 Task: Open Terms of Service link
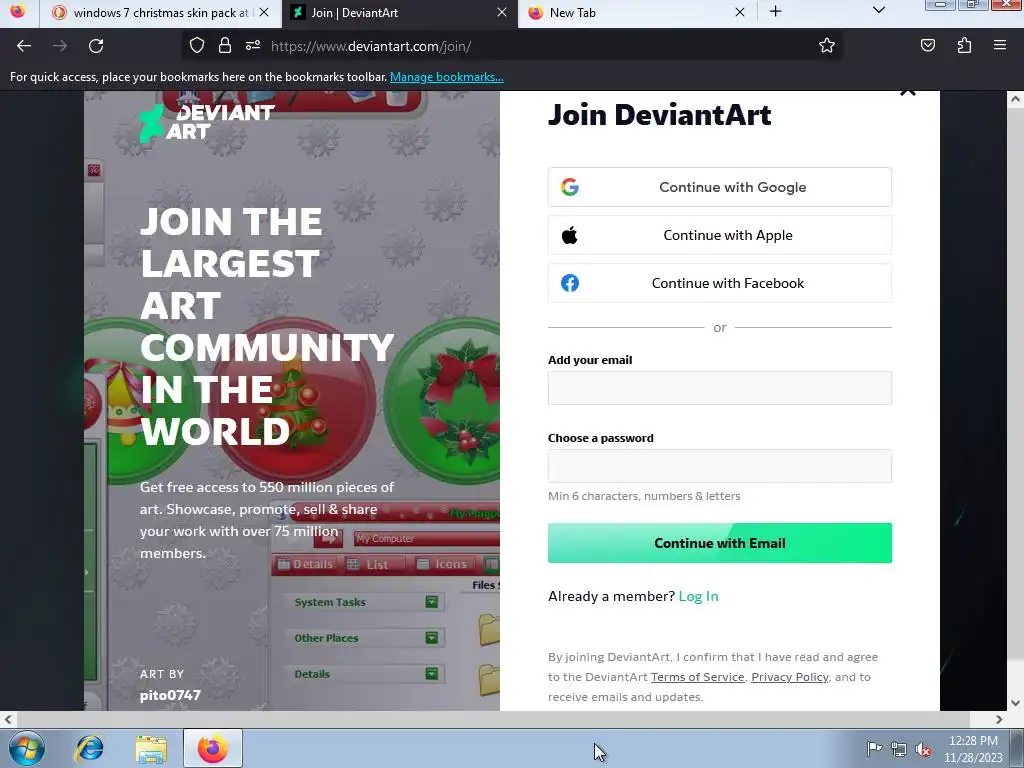697,677
